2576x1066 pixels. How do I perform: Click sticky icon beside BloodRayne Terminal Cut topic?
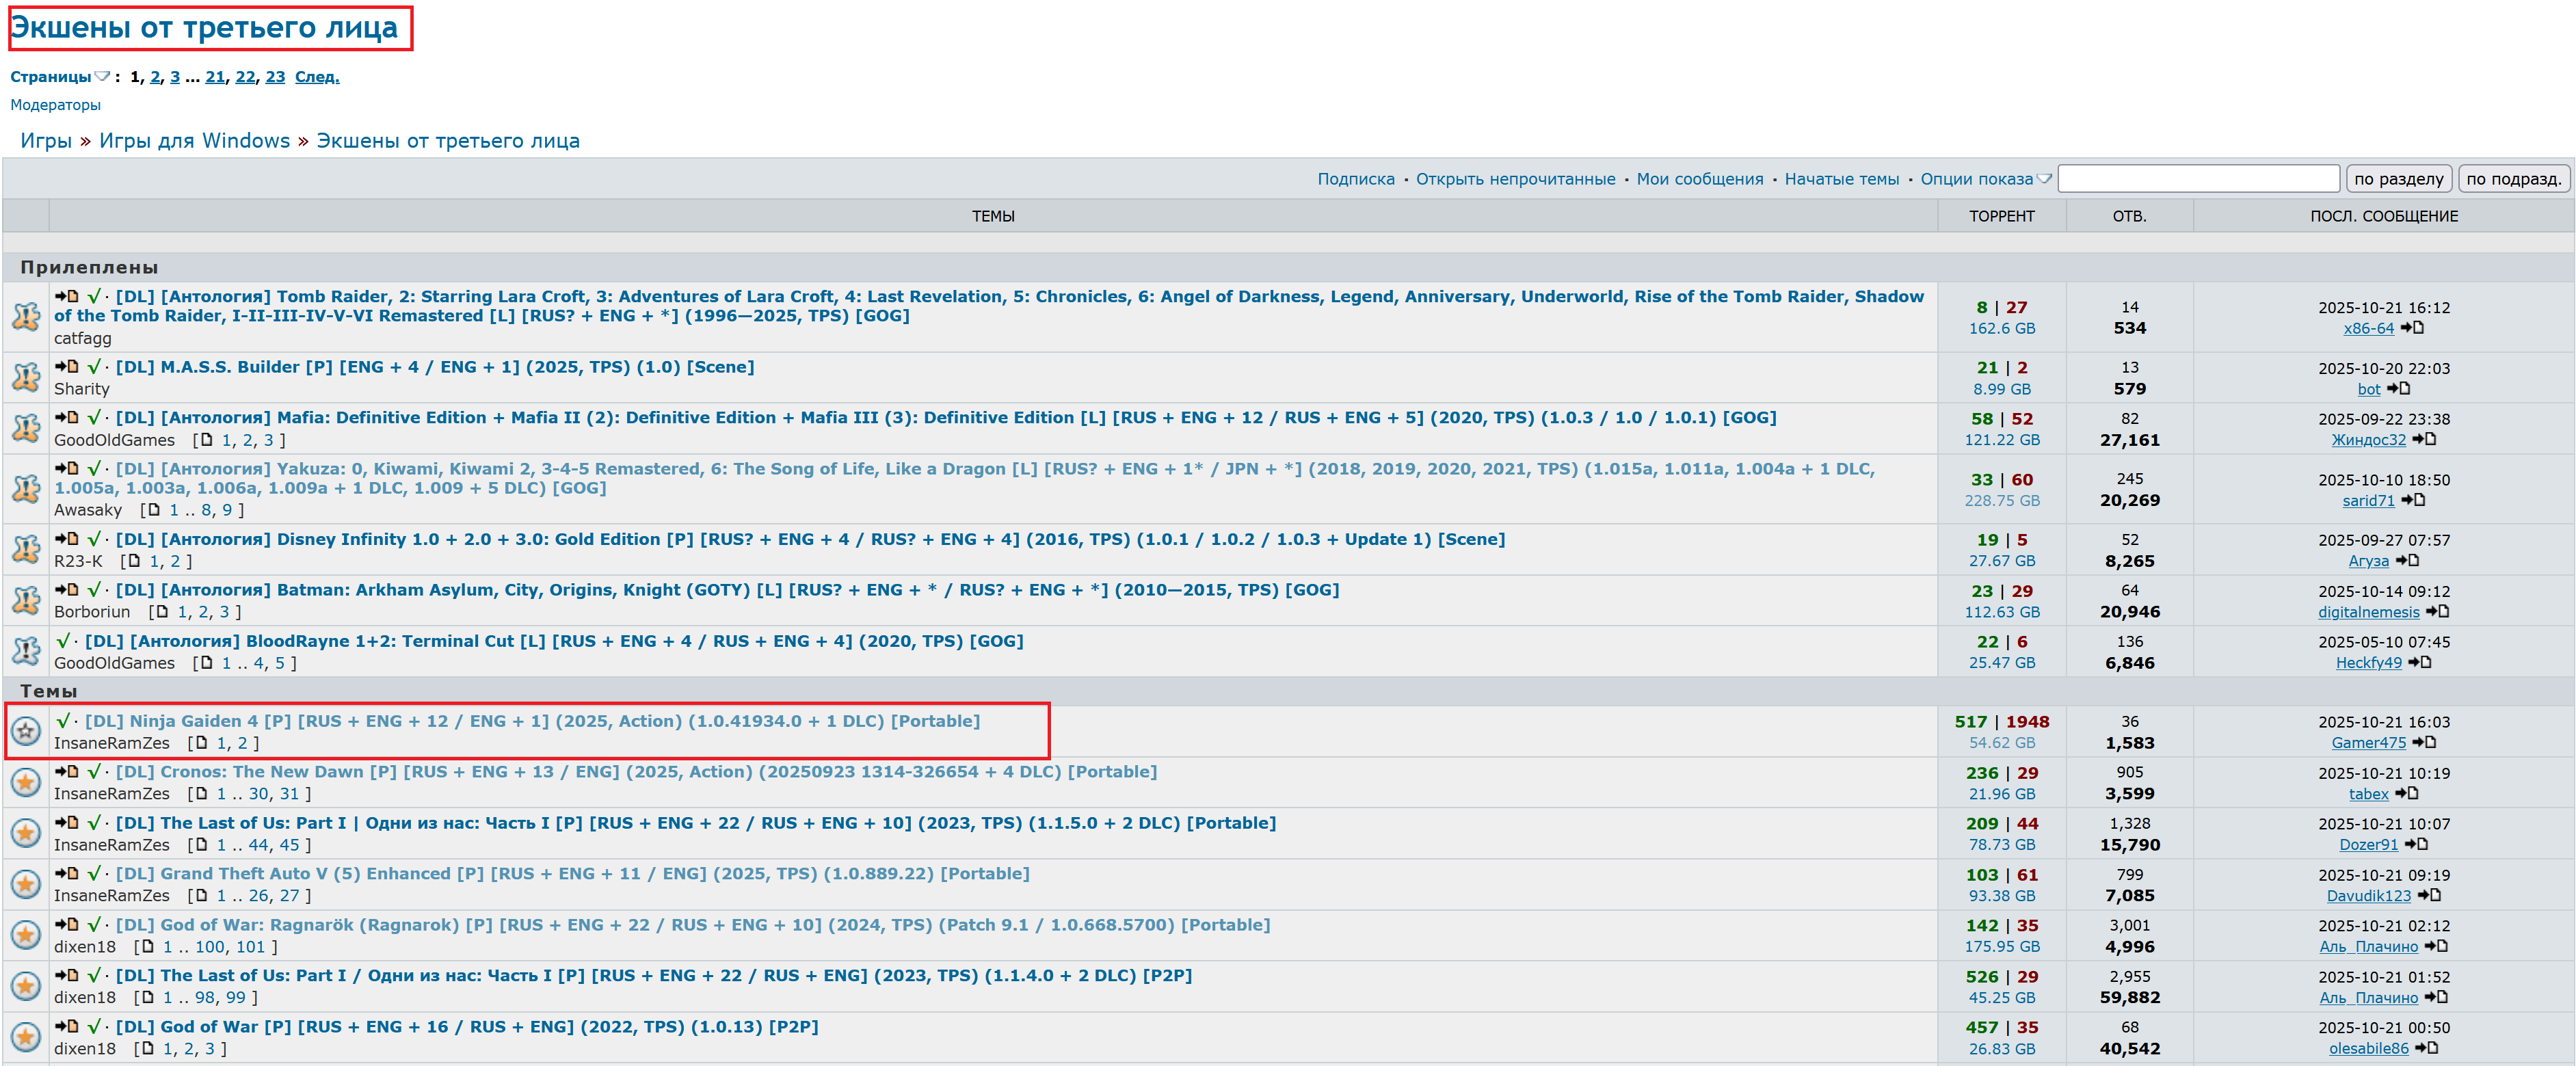26,651
